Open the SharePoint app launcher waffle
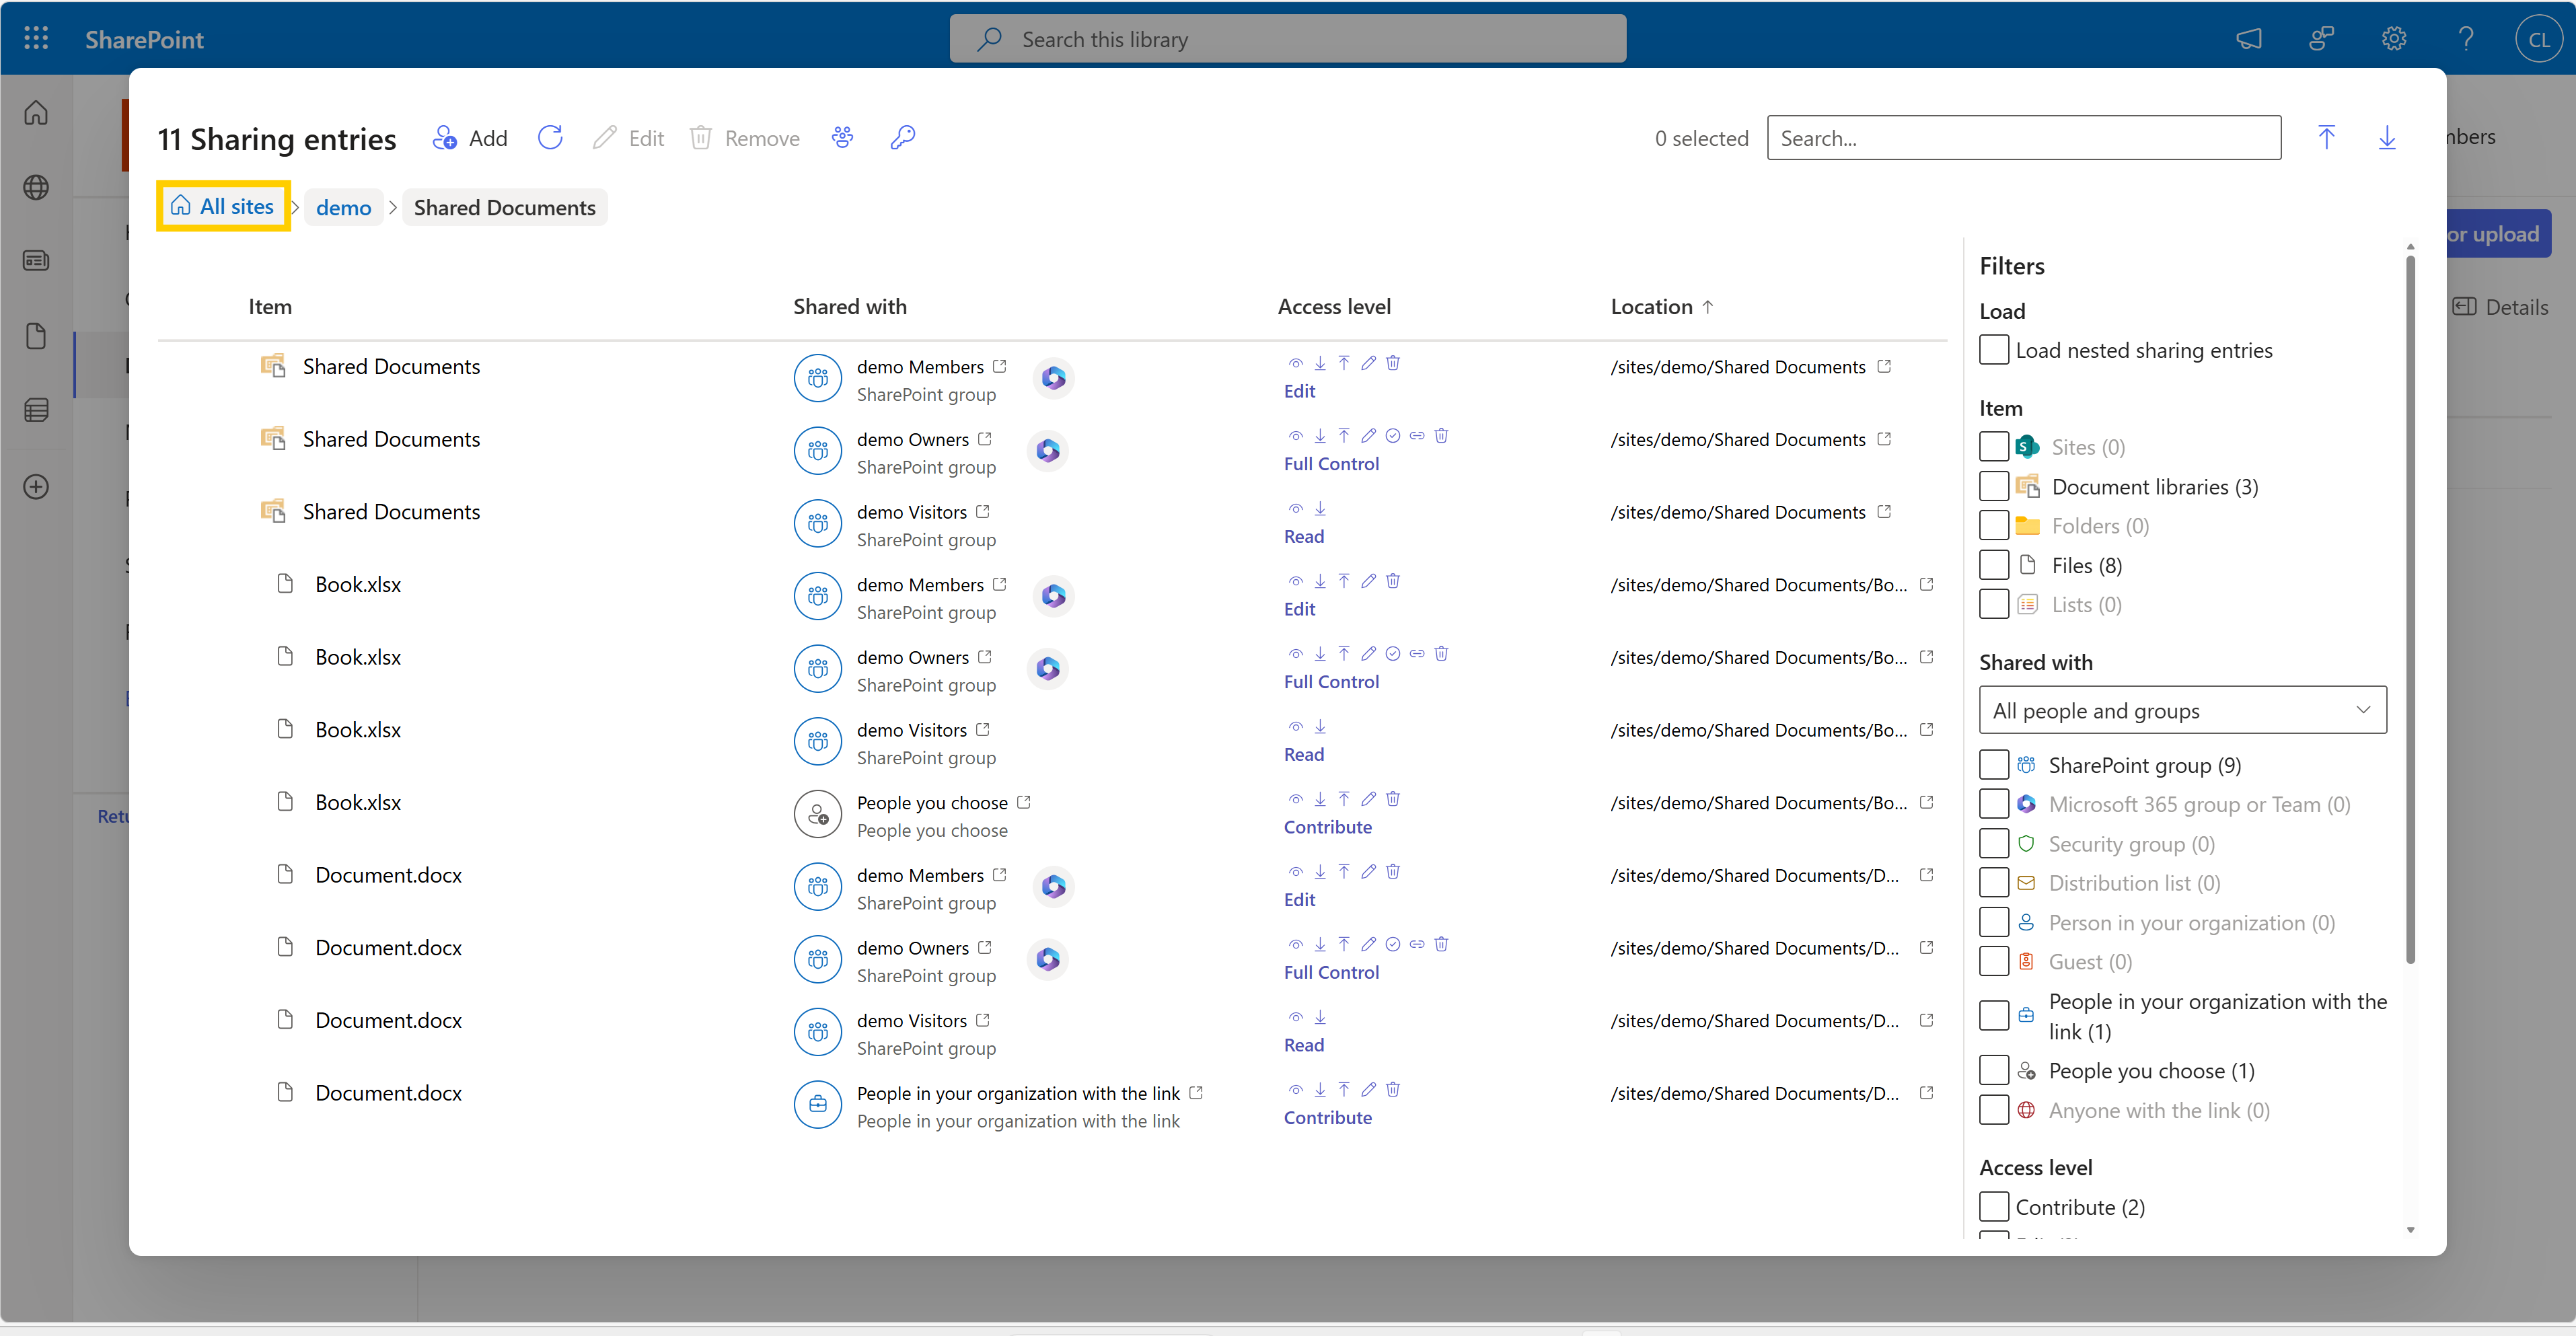The width and height of the screenshot is (2576, 1336). pyautogui.click(x=36, y=38)
